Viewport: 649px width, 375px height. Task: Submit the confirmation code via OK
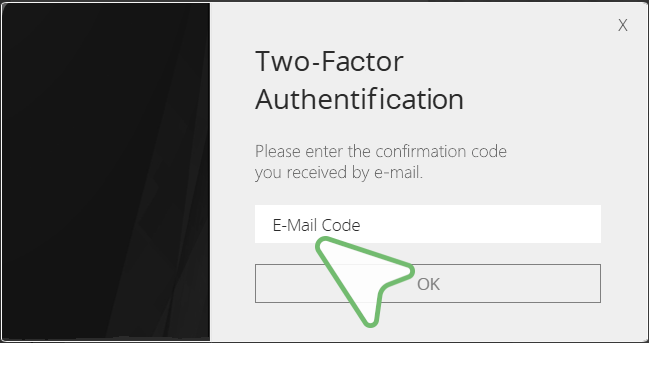point(428,284)
